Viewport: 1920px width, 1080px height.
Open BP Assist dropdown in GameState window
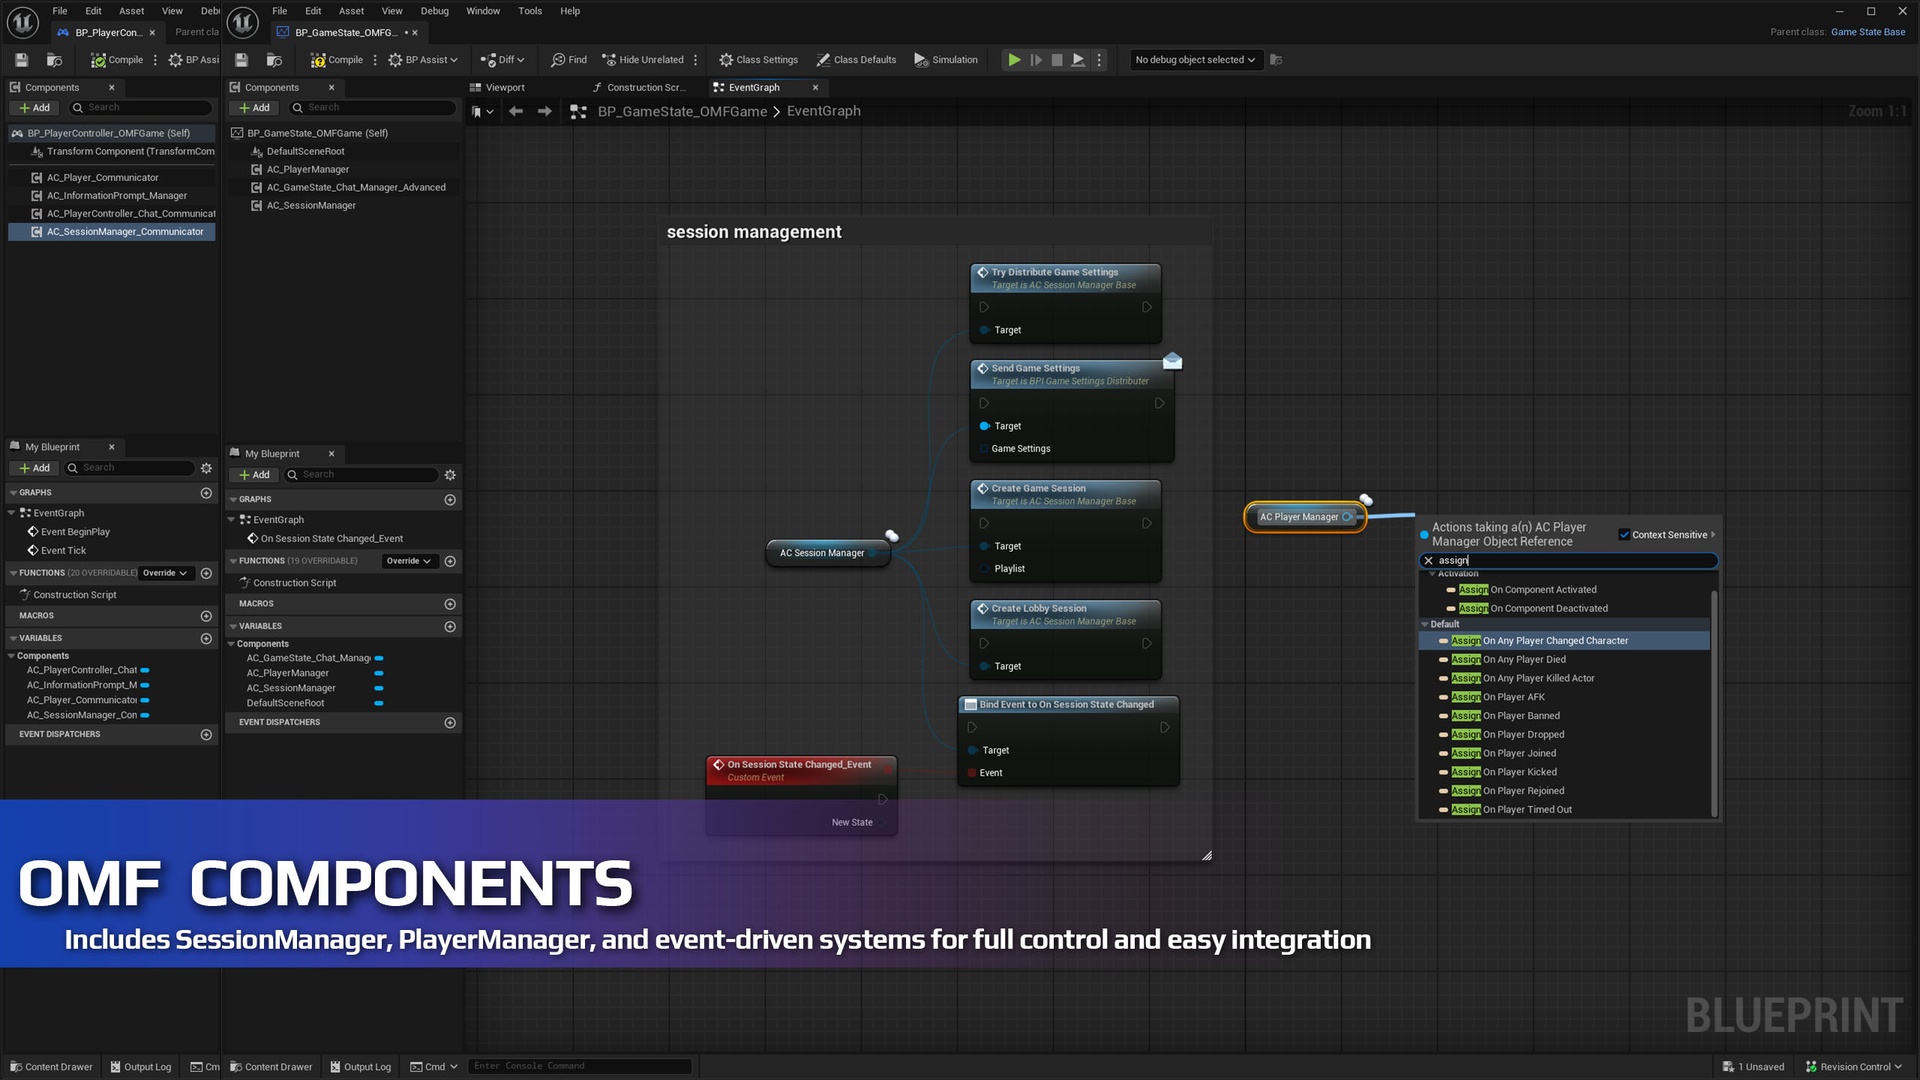pyautogui.click(x=423, y=60)
